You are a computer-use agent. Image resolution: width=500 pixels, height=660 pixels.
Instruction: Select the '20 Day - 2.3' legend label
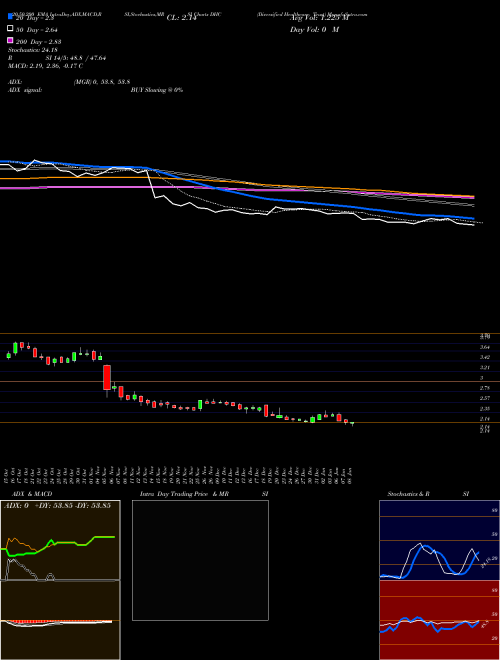(35, 18)
